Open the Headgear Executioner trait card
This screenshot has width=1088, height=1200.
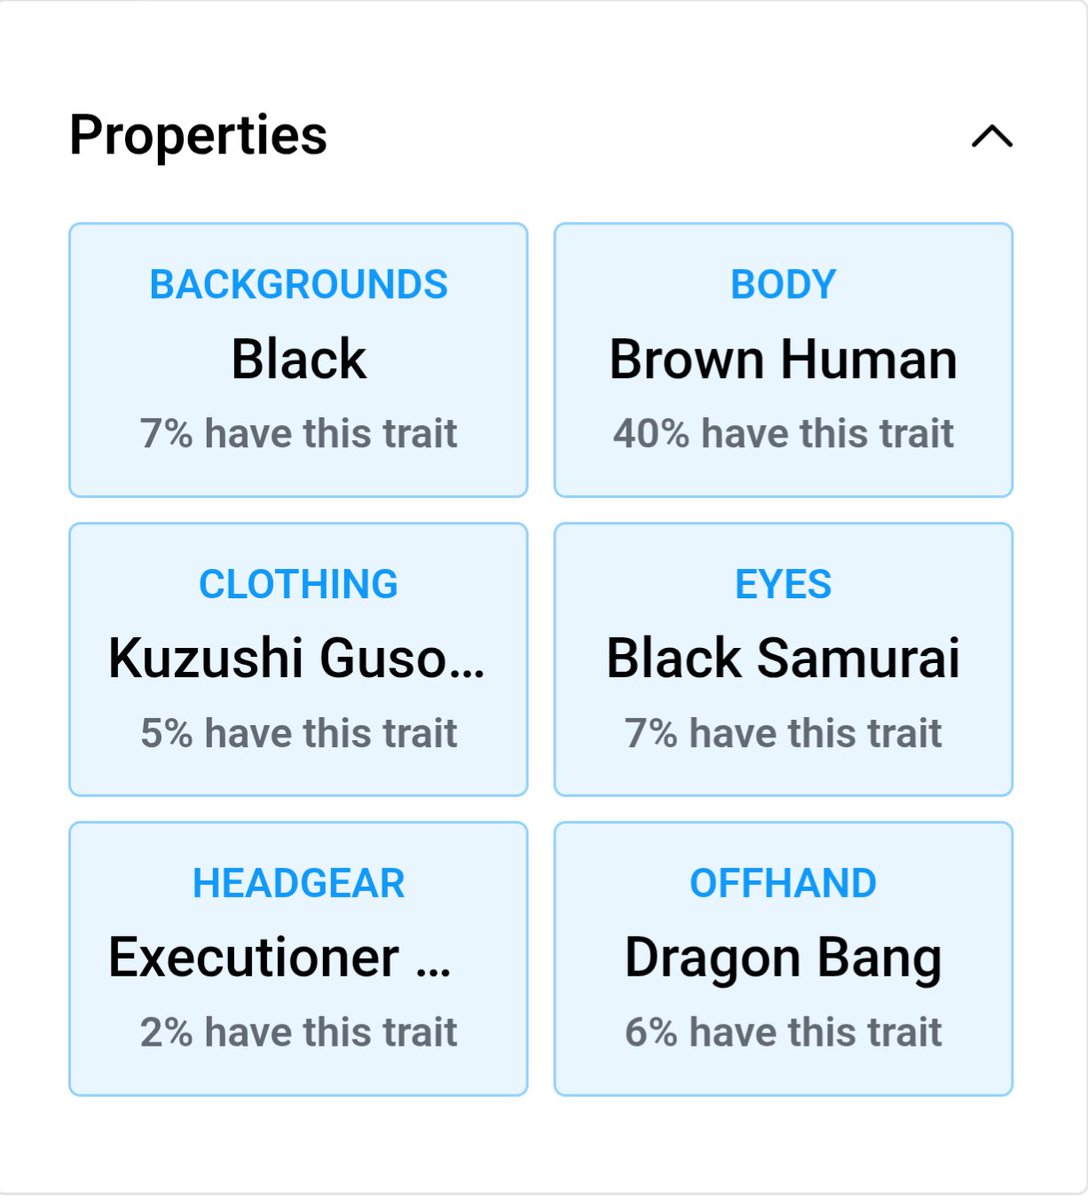point(298,959)
